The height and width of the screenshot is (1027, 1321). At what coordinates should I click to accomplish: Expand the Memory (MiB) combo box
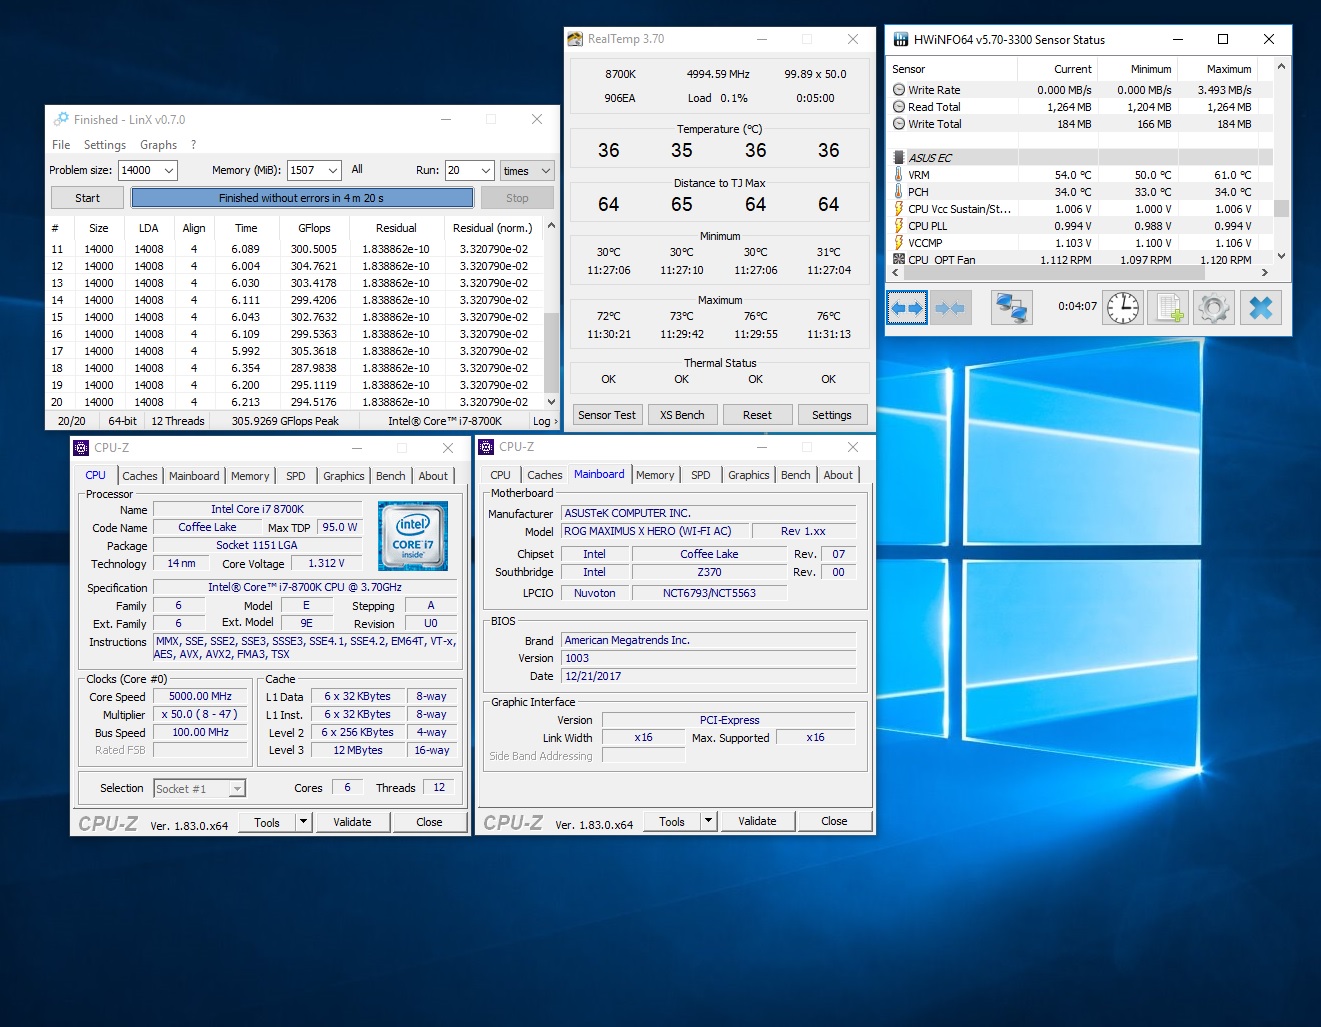click(x=332, y=171)
